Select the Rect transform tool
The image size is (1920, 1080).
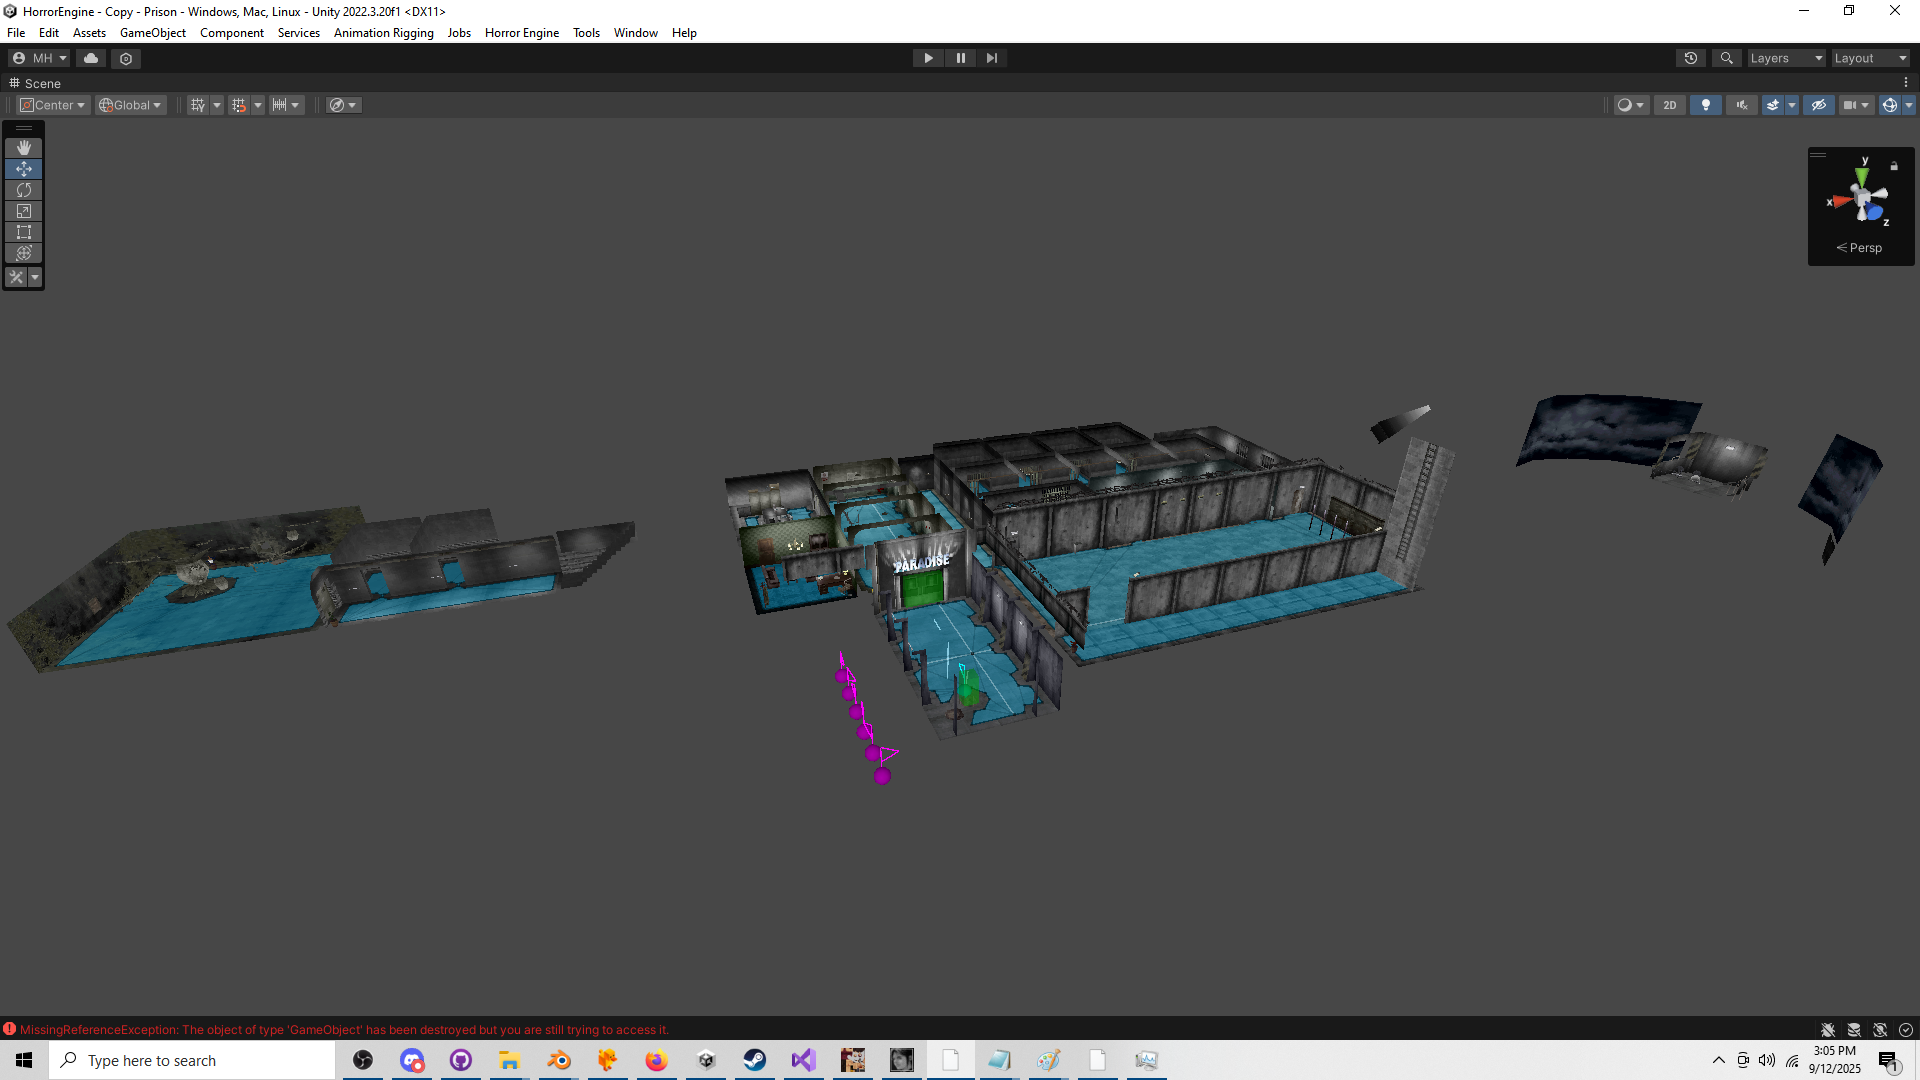pos(24,232)
